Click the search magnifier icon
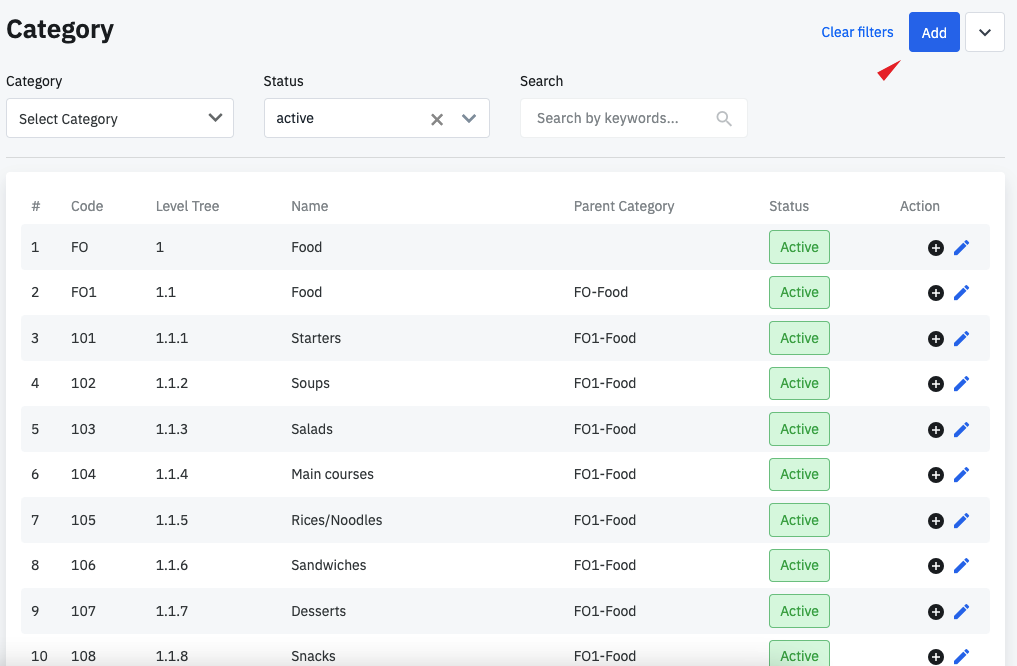This screenshot has width=1017, height=666. pos(724,118)
